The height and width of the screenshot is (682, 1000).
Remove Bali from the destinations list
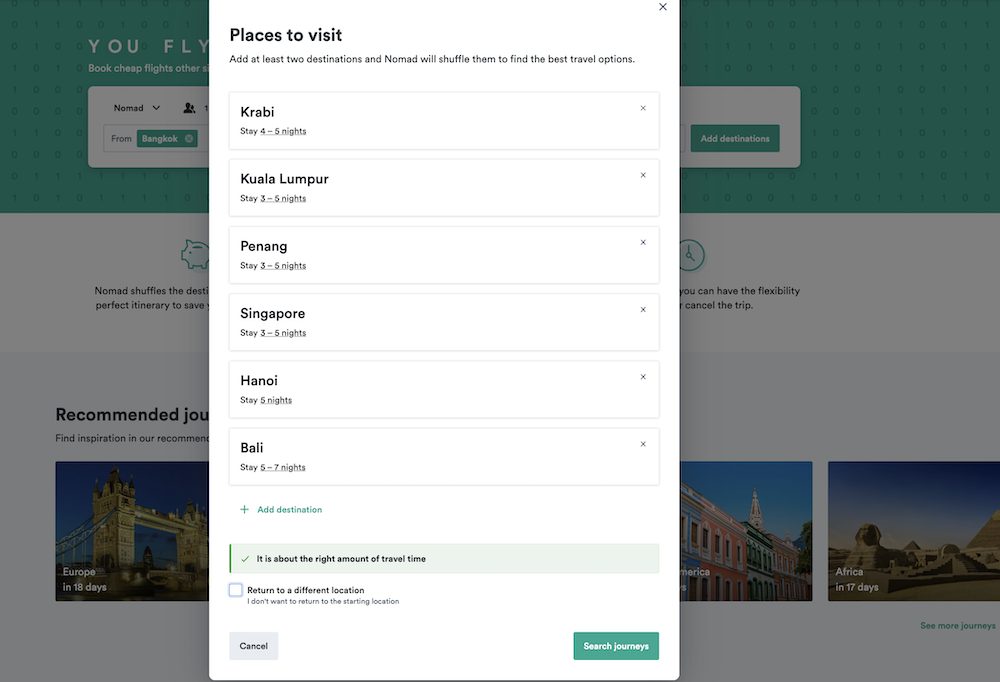(x=643, y=444)
